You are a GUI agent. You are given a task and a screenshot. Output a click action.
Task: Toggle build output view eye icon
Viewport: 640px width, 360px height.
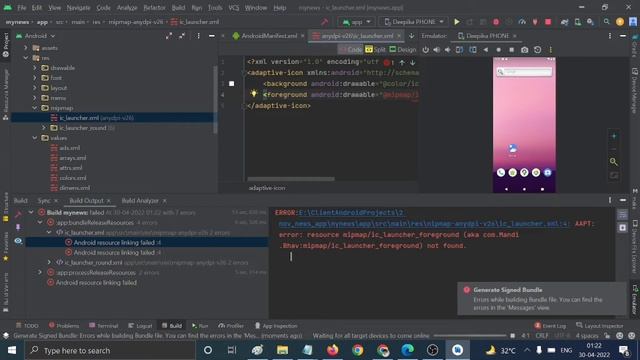(x=18, y=241)
